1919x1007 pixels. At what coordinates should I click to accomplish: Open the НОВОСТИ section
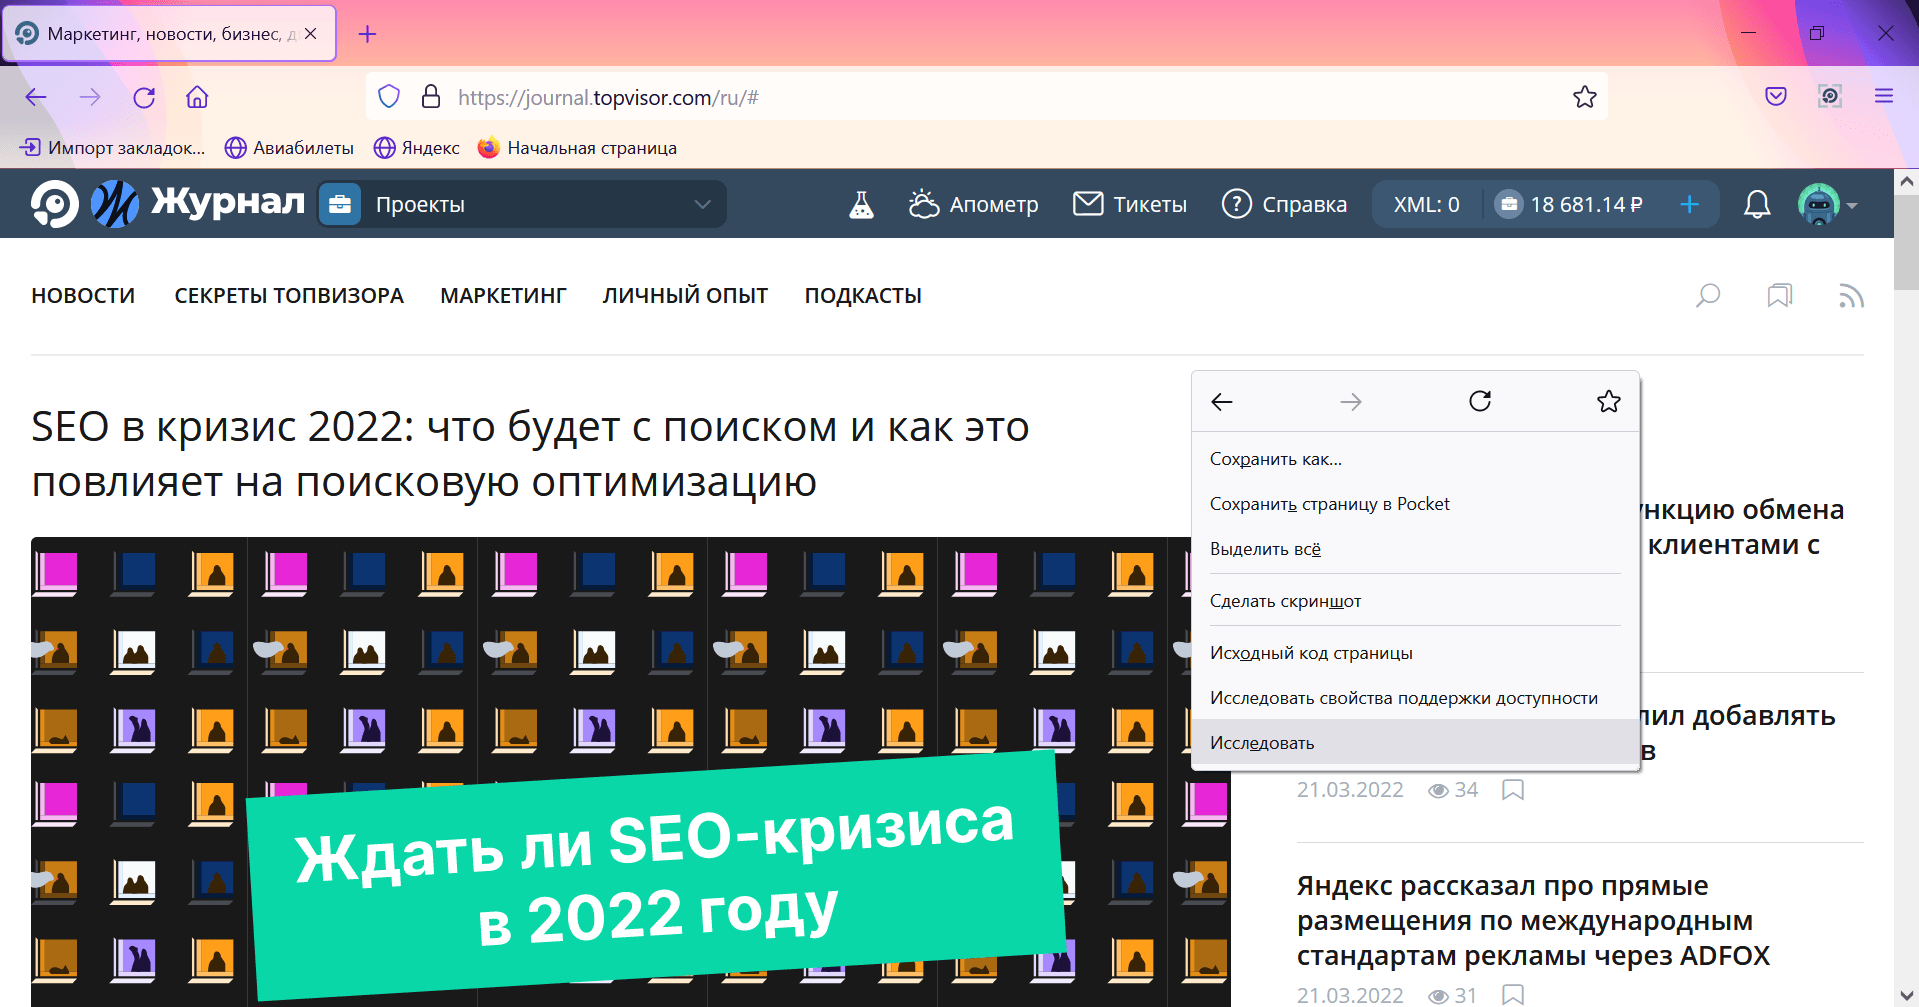click(x=83, y=296)
